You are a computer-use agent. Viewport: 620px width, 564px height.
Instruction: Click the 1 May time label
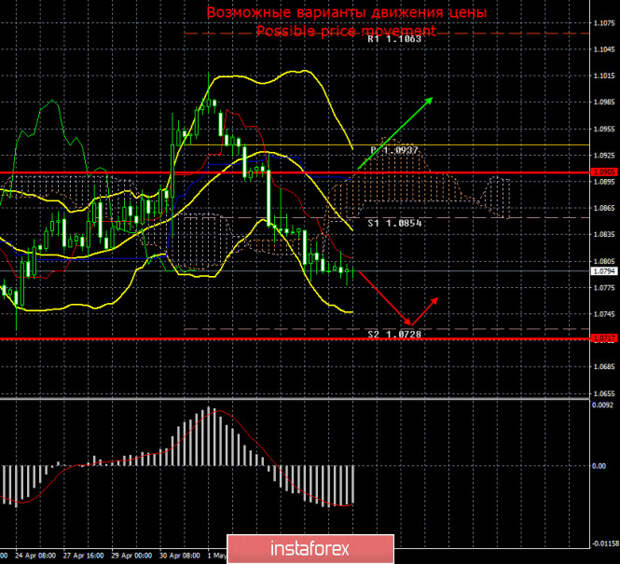217,555
